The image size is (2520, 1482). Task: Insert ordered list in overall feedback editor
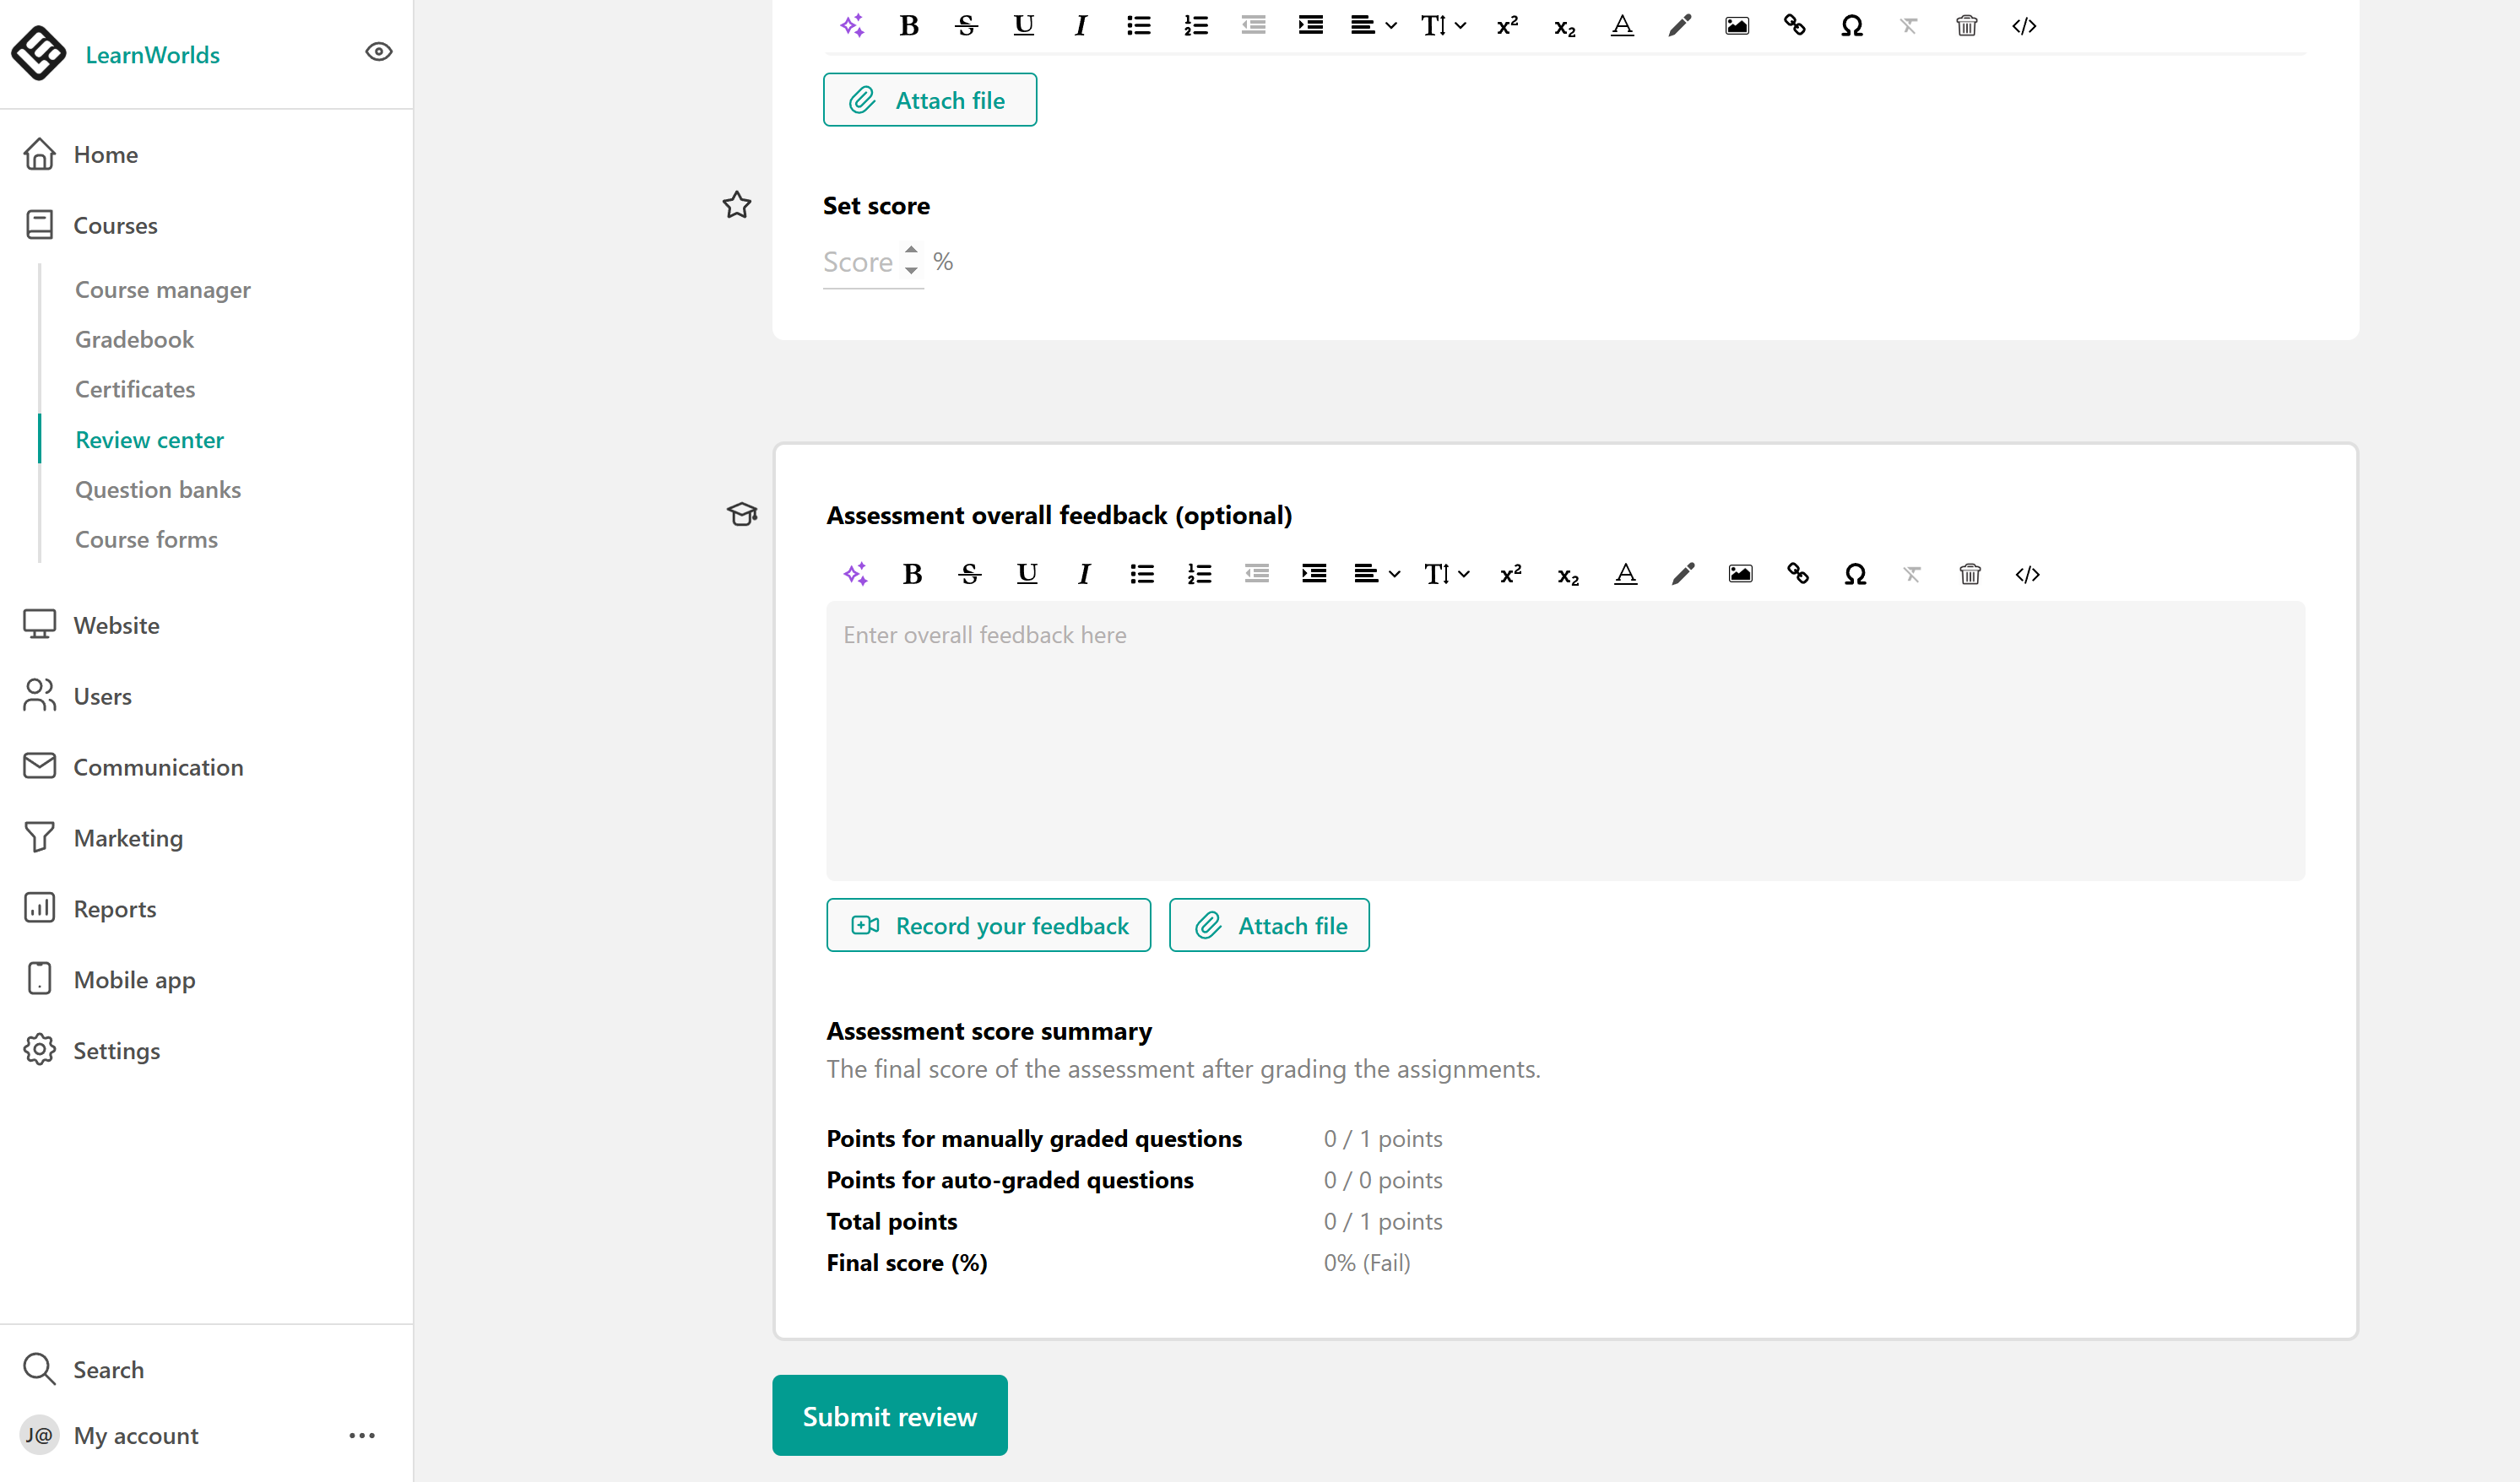pos(1199,574)
